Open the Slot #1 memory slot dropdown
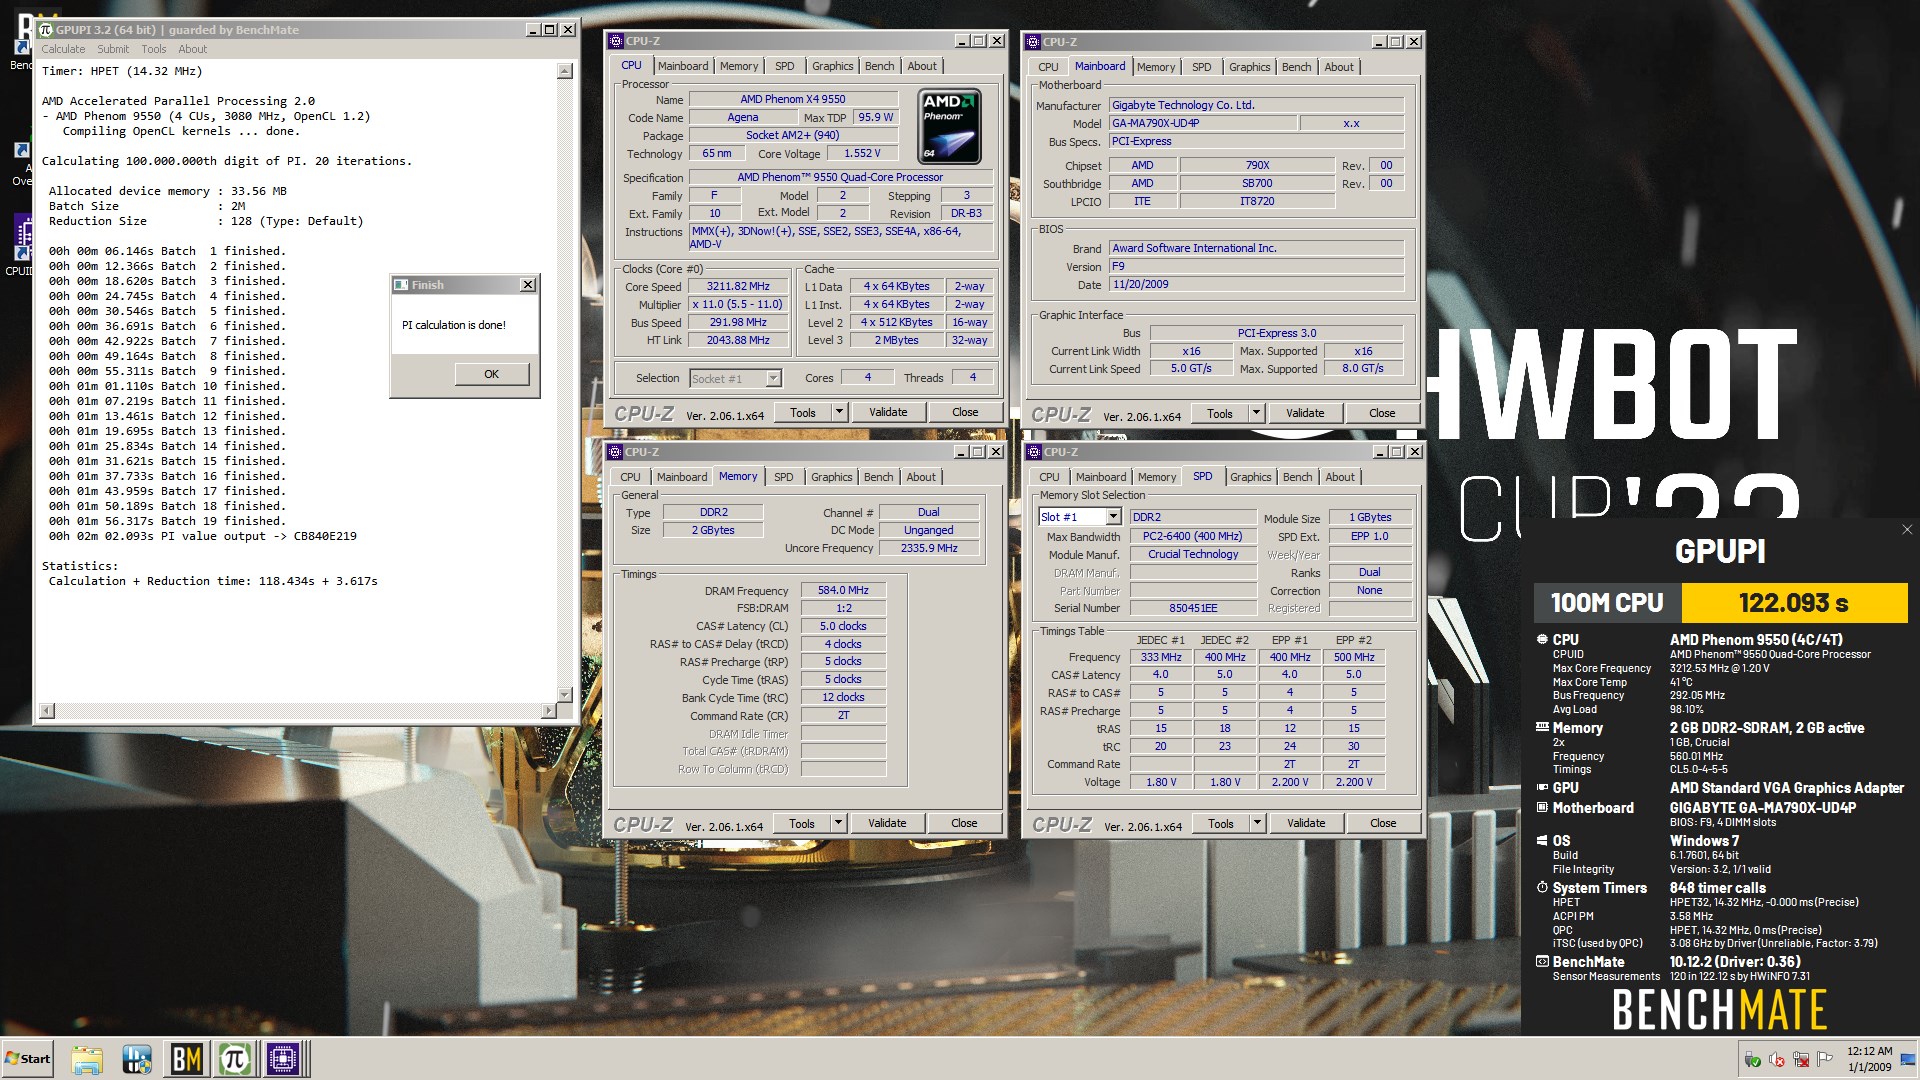The image size is (1920, 1080). pyautogui.click(x=1113, y=517)
